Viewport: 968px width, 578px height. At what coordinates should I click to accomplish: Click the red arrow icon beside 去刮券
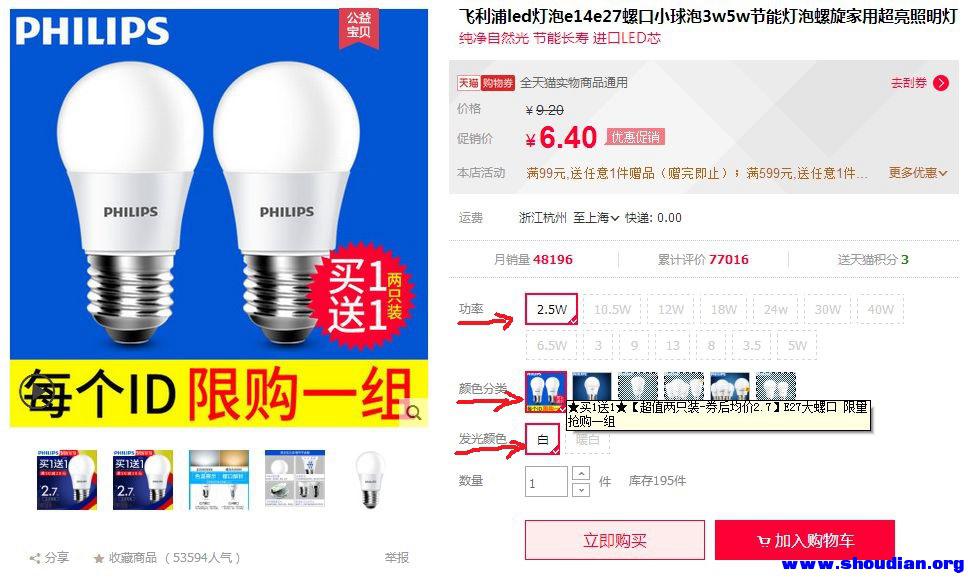coord(941,83)
